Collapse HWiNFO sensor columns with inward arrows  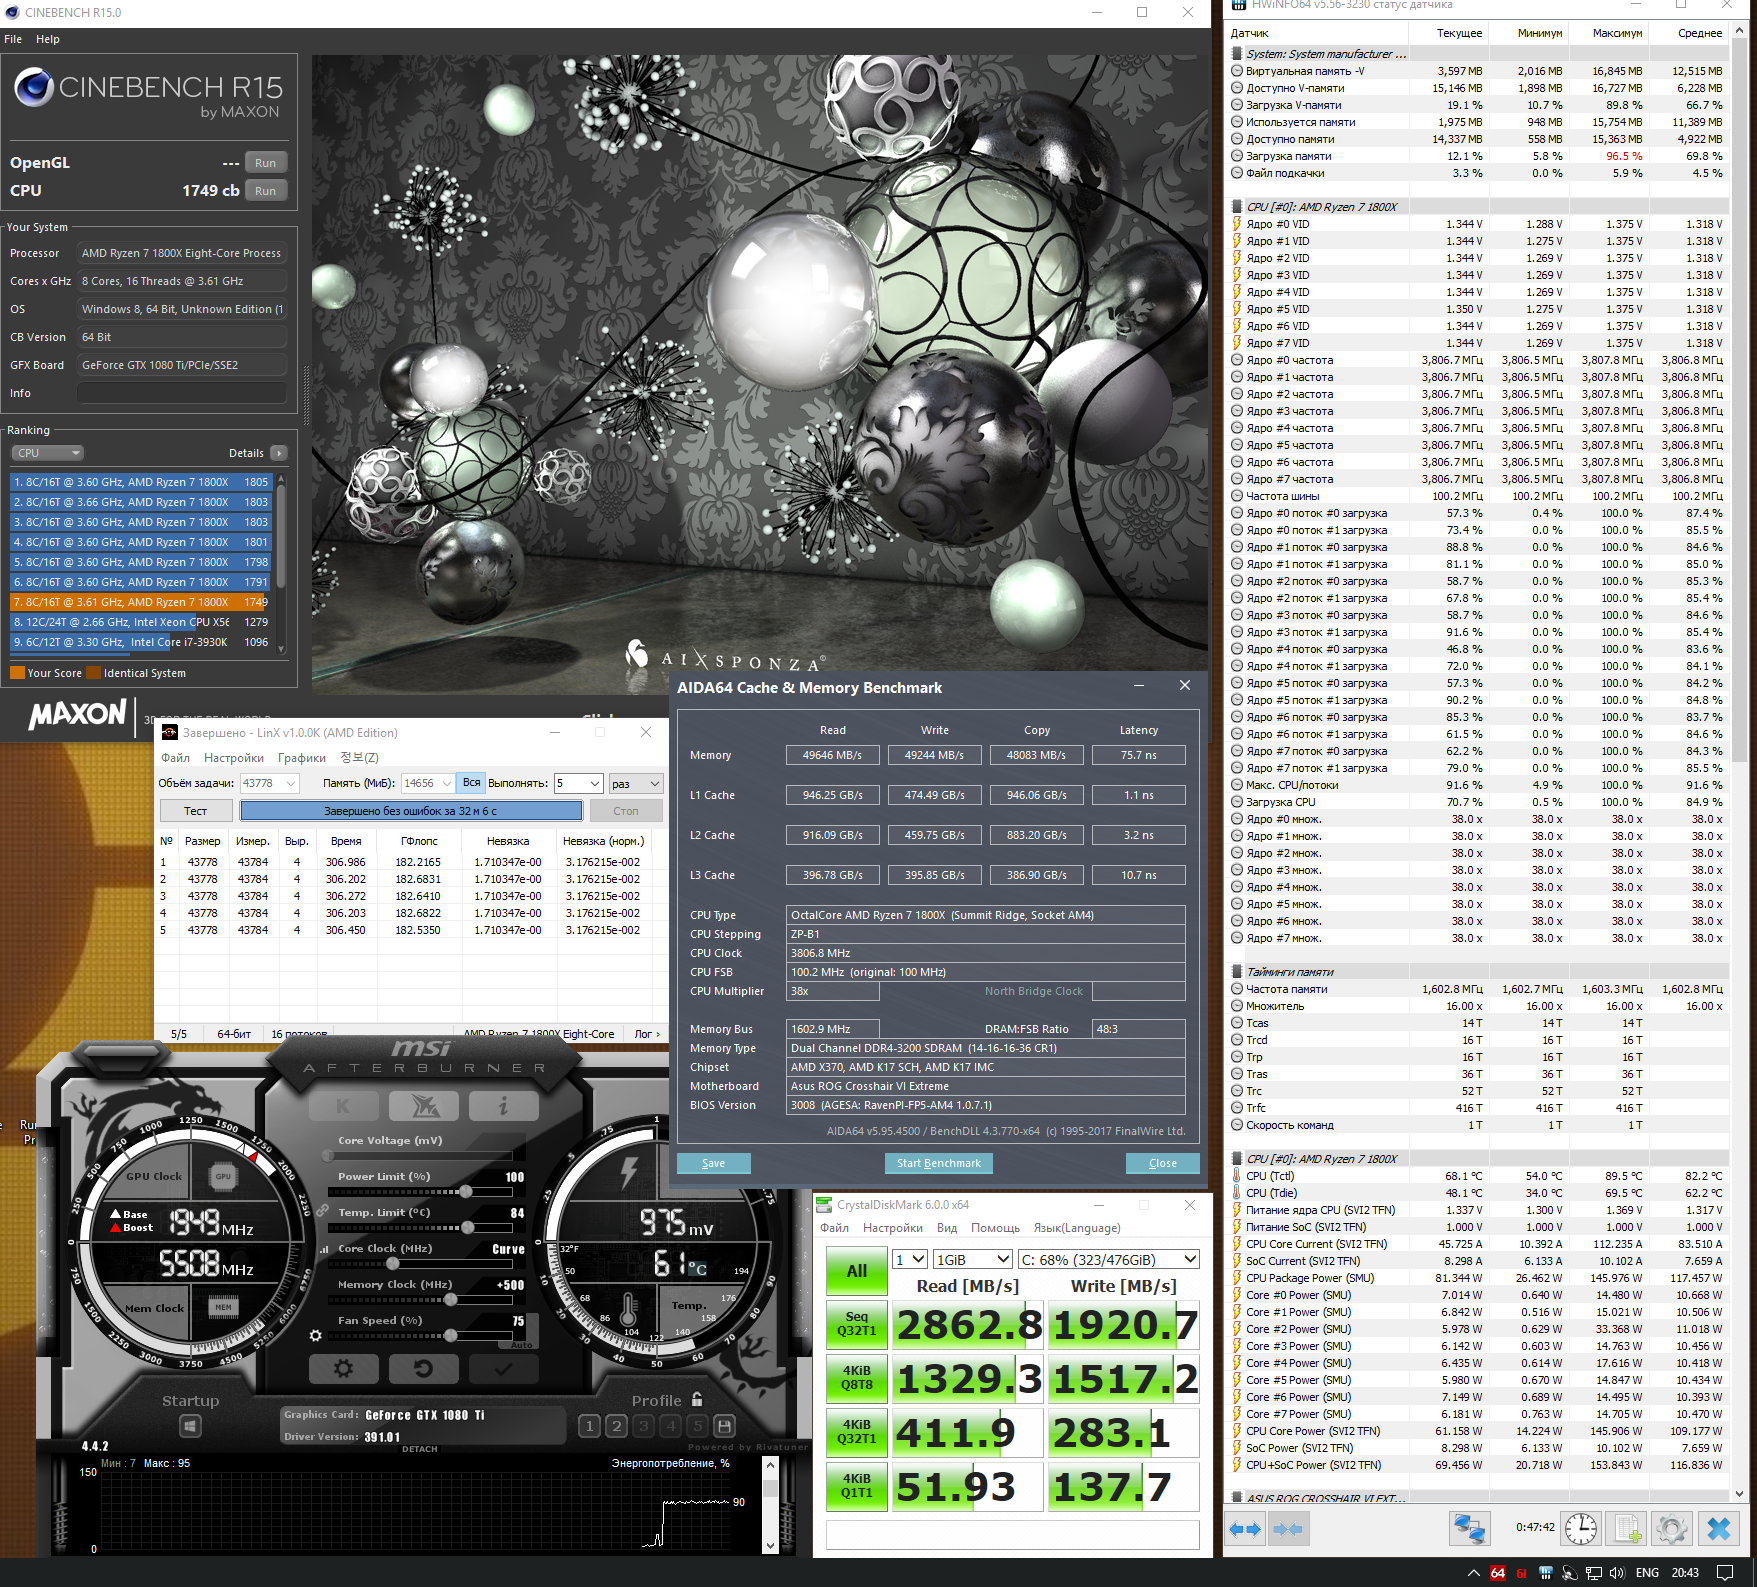(1288, 1529)
